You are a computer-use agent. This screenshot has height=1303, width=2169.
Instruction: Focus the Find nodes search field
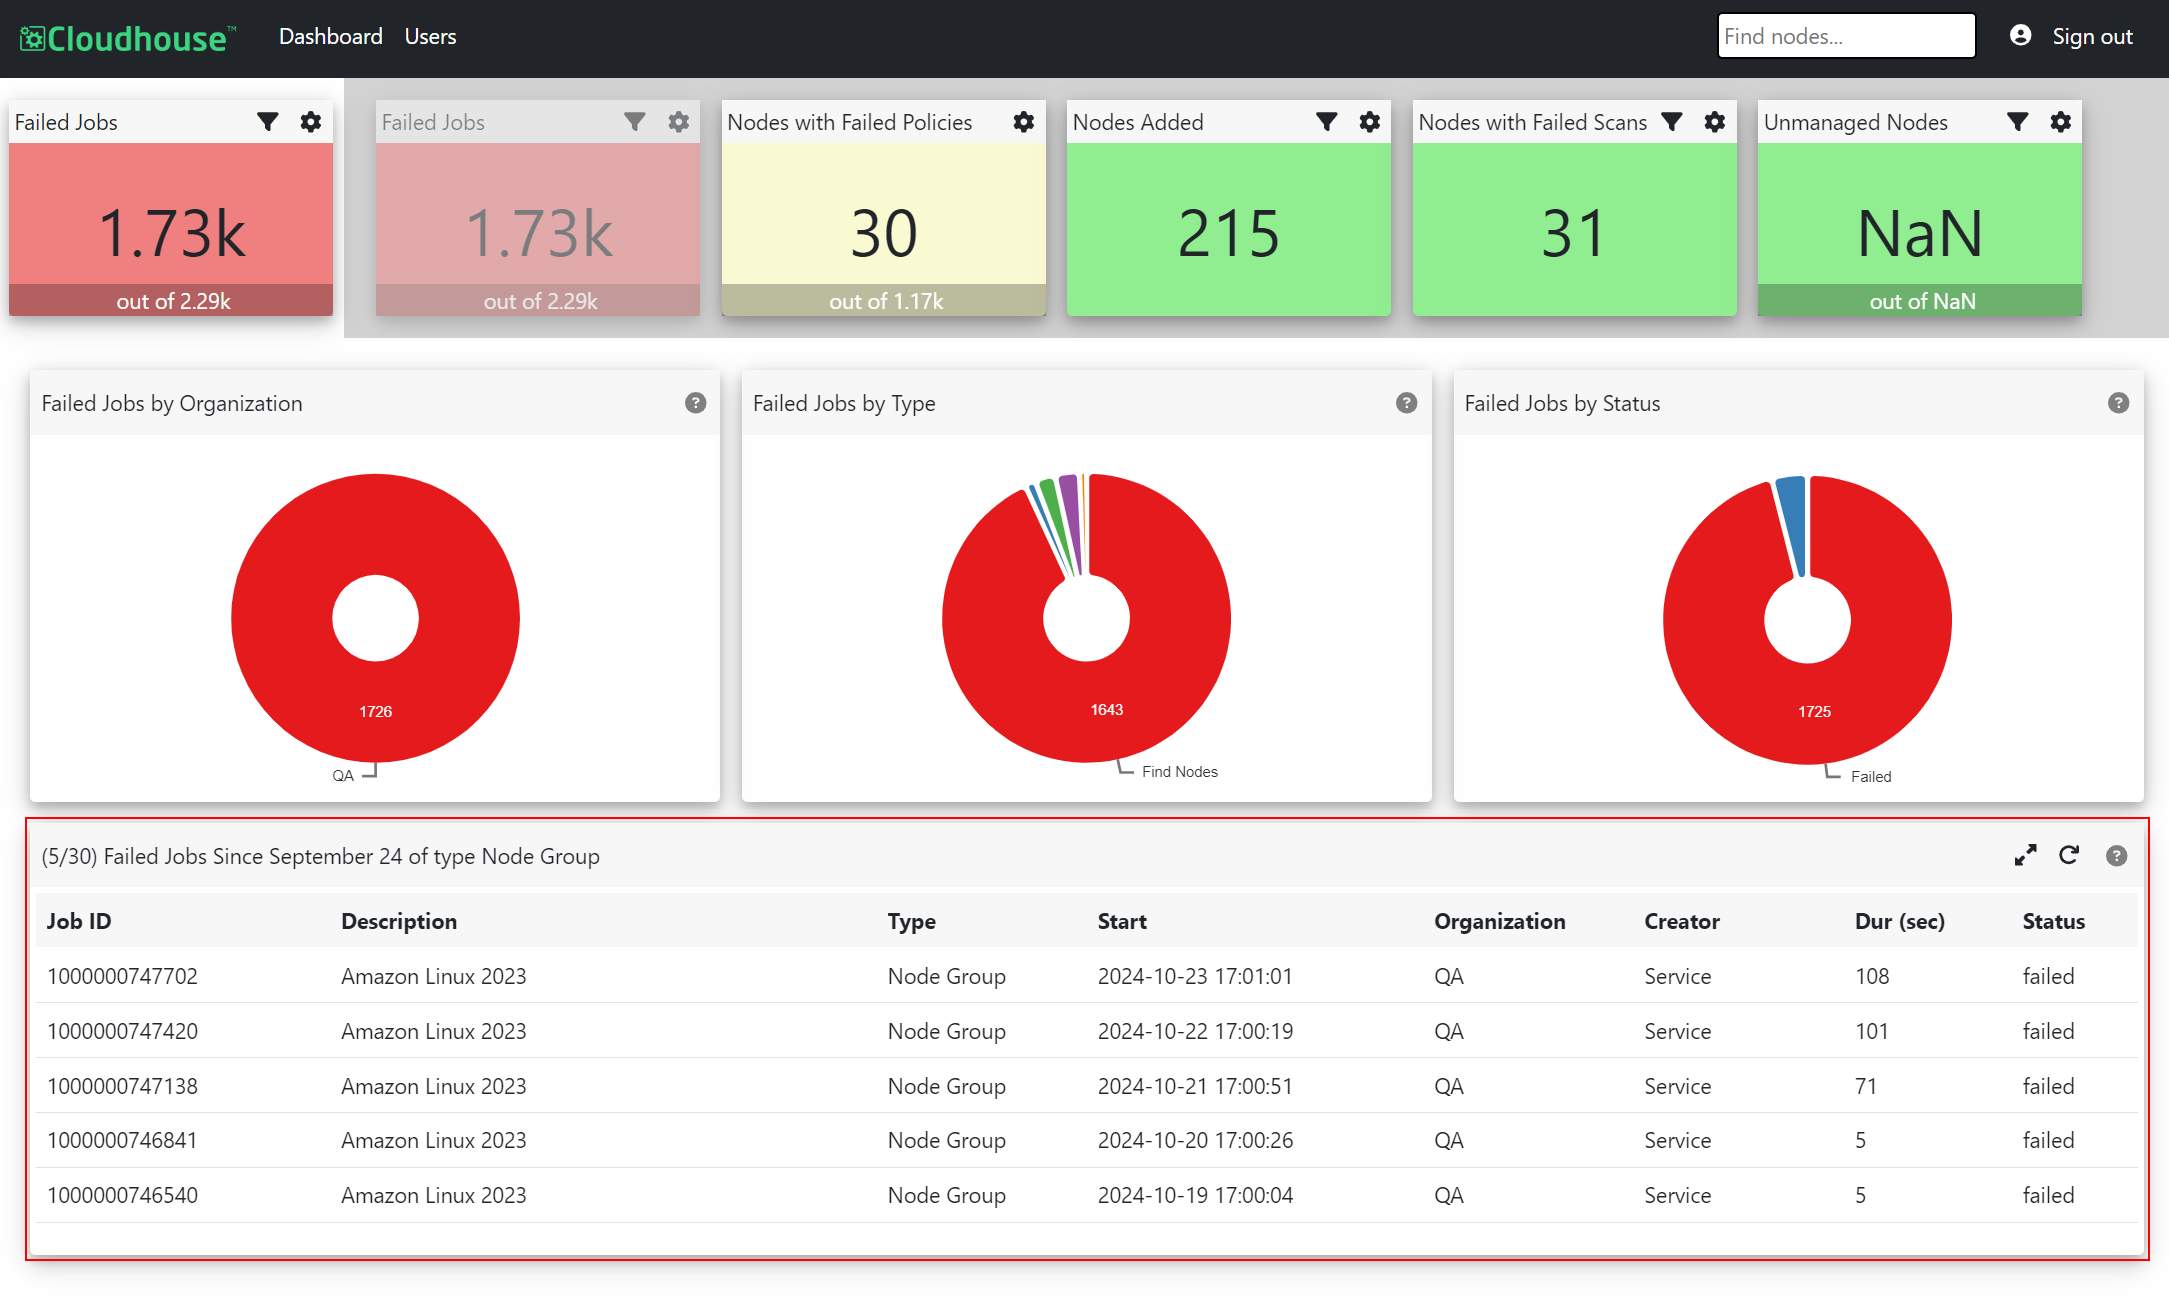(1846, 36)
